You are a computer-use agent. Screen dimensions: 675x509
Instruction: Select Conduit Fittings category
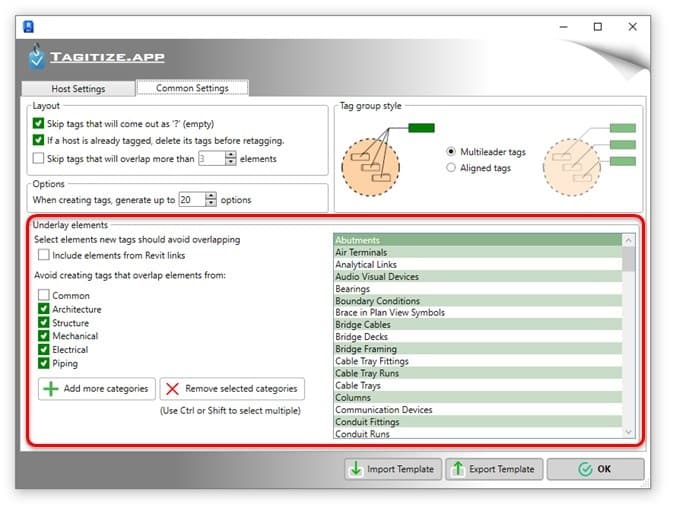click(478, 421)
